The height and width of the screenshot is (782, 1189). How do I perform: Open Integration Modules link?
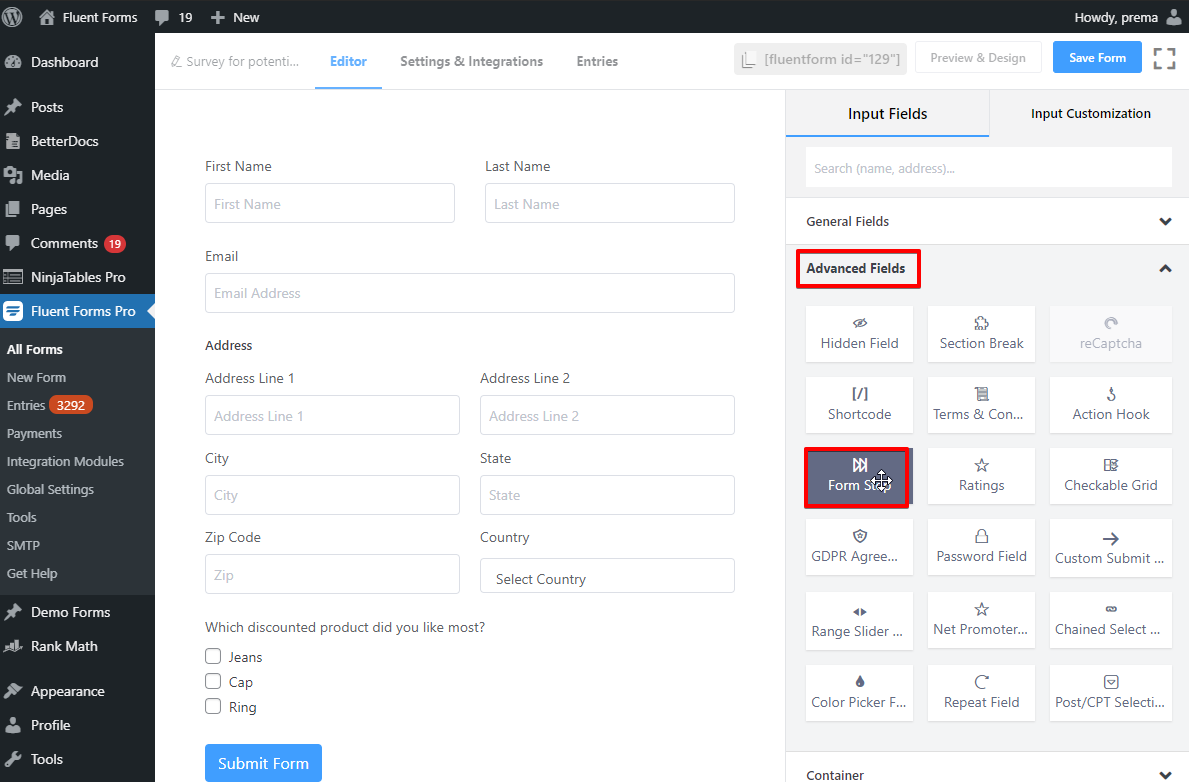coord(65,461)
